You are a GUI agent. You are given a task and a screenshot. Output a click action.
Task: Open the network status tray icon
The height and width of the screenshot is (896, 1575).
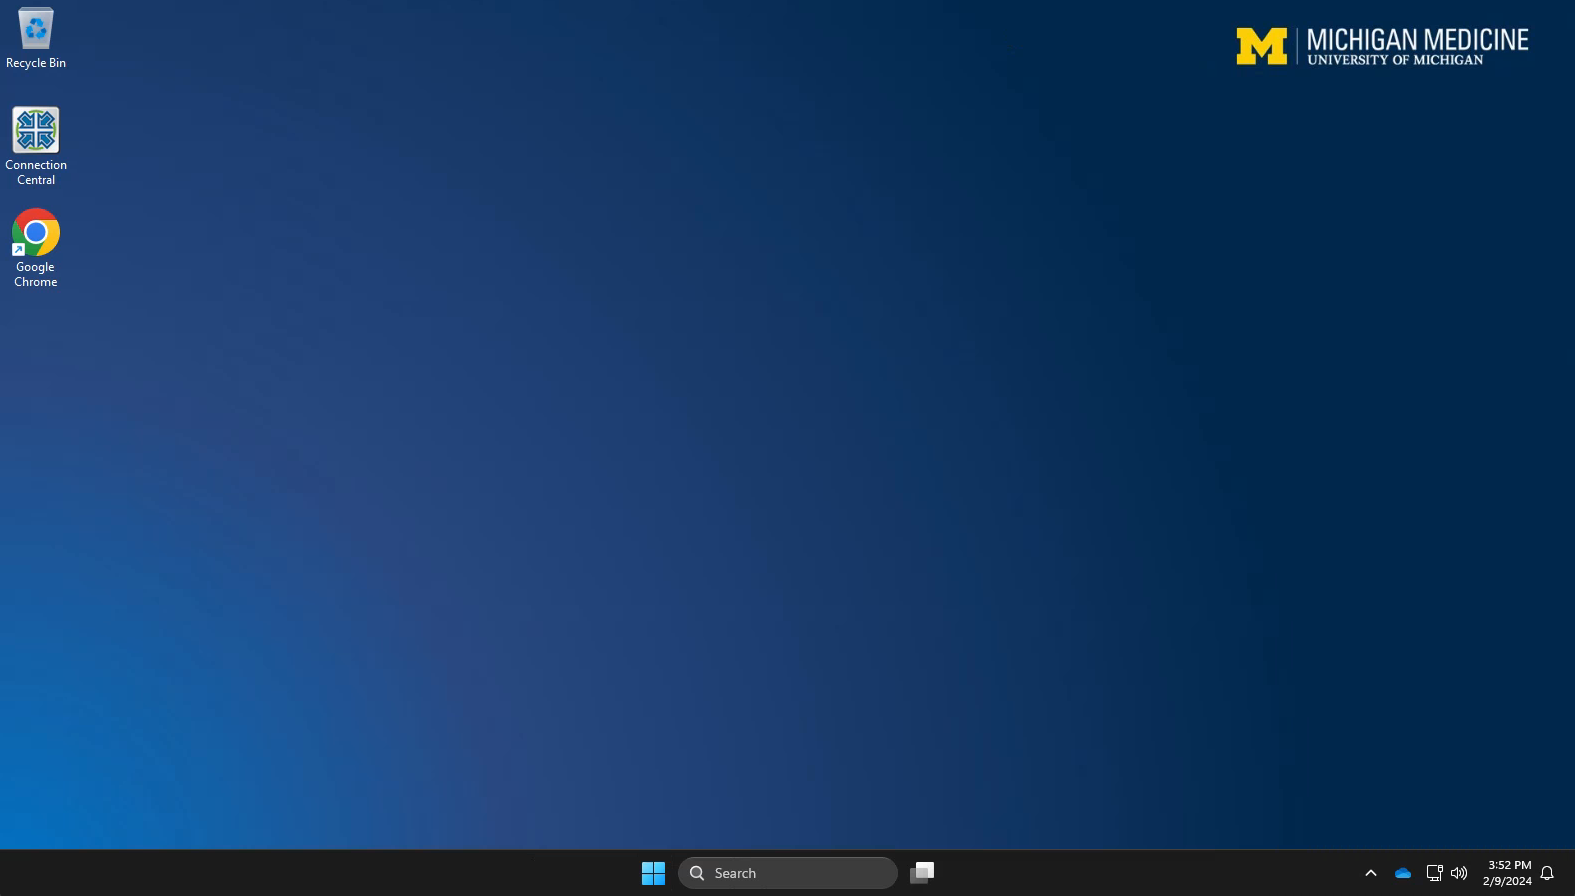tap(1434, 873)
